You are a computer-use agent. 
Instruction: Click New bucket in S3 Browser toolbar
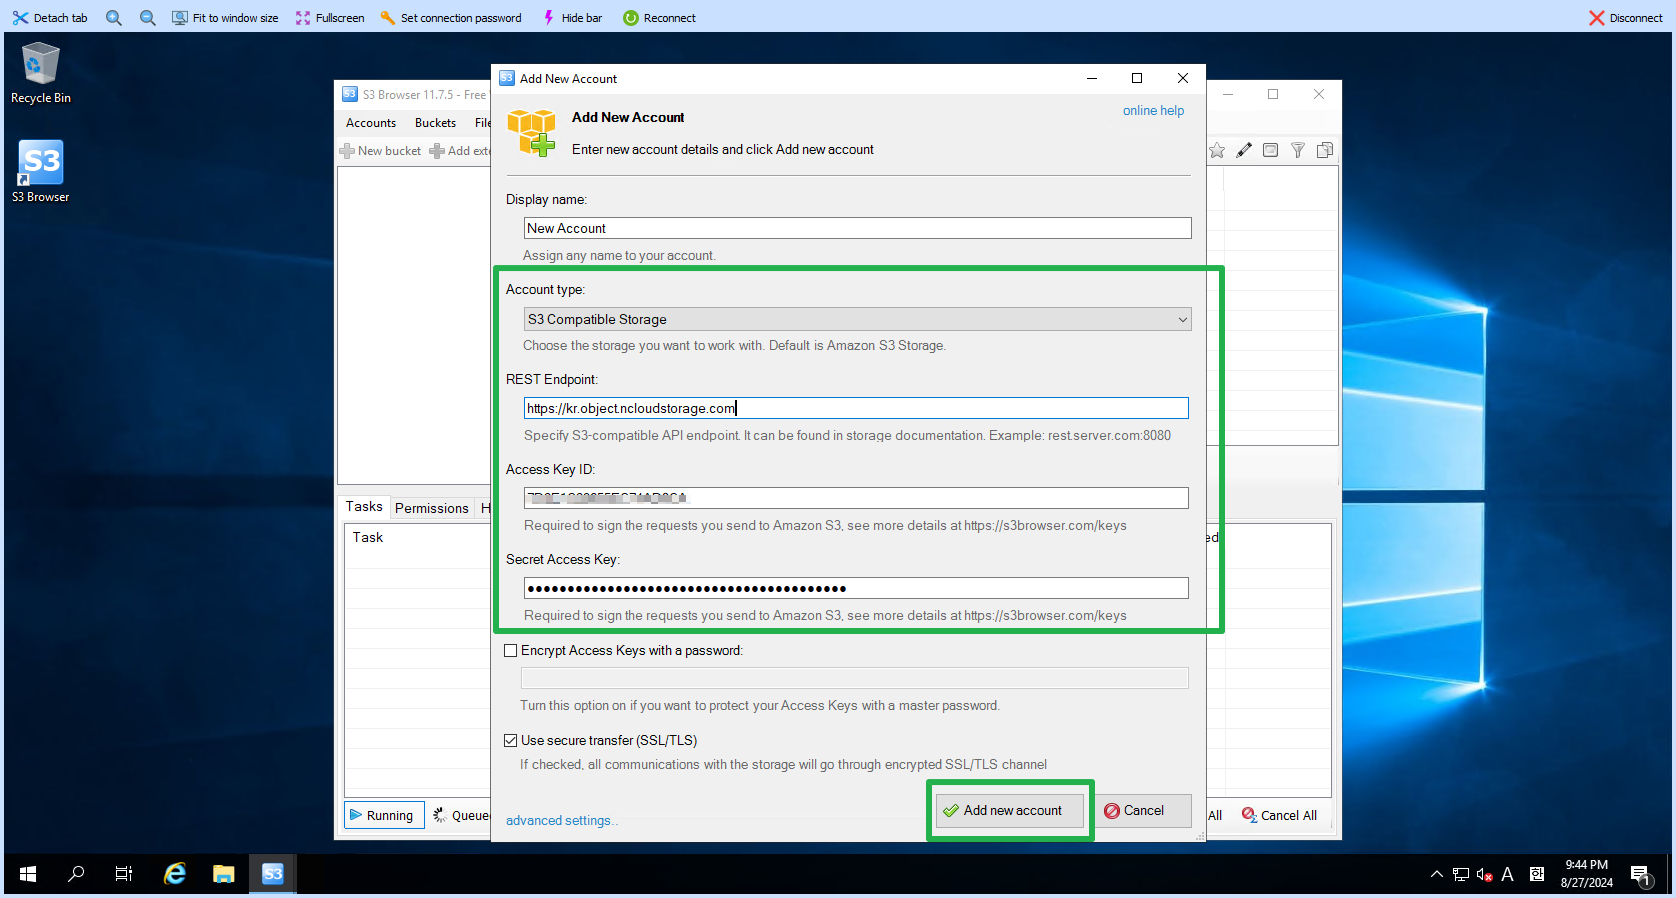click(x=381, y=151)
